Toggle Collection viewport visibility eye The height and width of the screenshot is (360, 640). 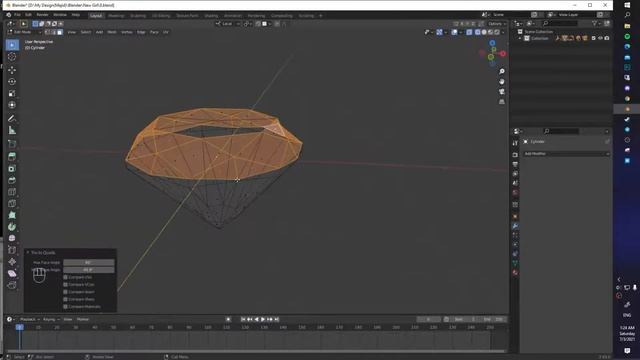pos(600,38)
